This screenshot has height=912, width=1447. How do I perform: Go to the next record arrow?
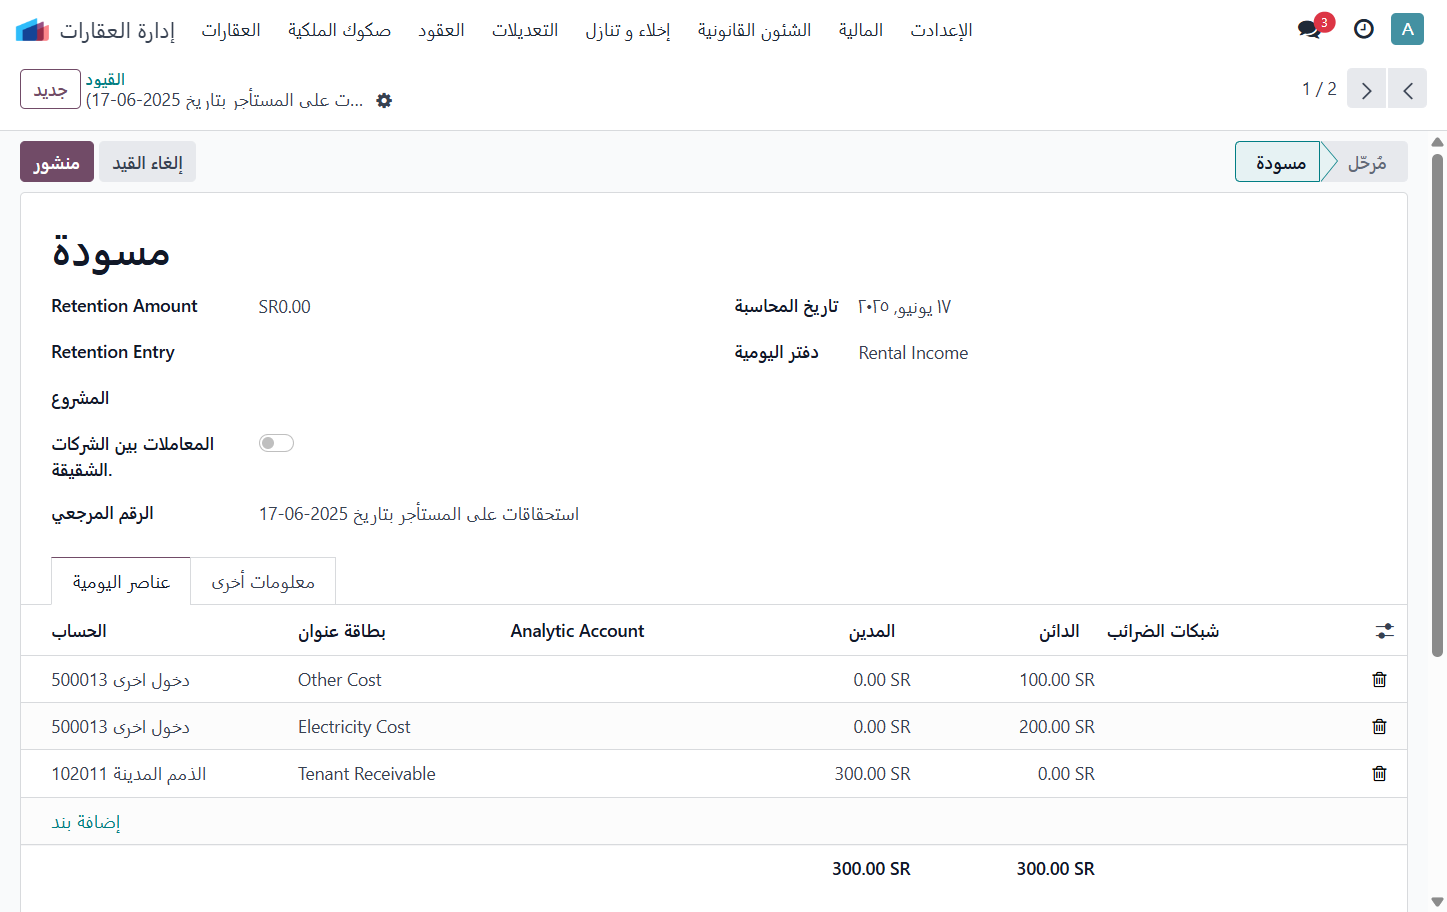pyautogui.click(x=1366, y=89)
